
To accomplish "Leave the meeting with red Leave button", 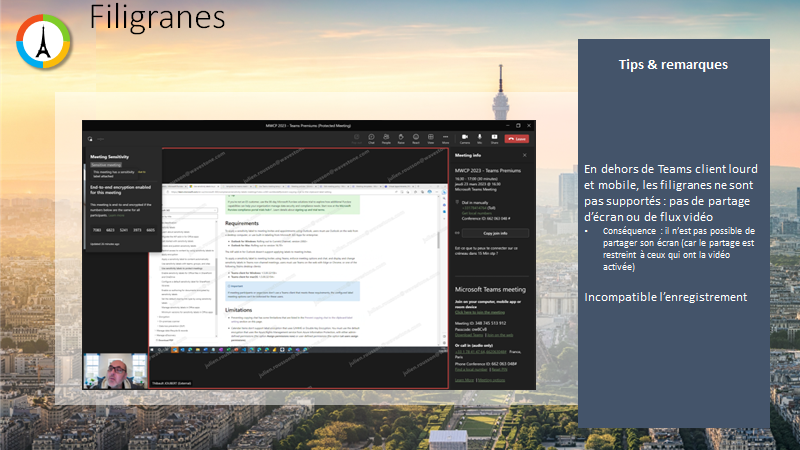I will click(x=517, y=139).
